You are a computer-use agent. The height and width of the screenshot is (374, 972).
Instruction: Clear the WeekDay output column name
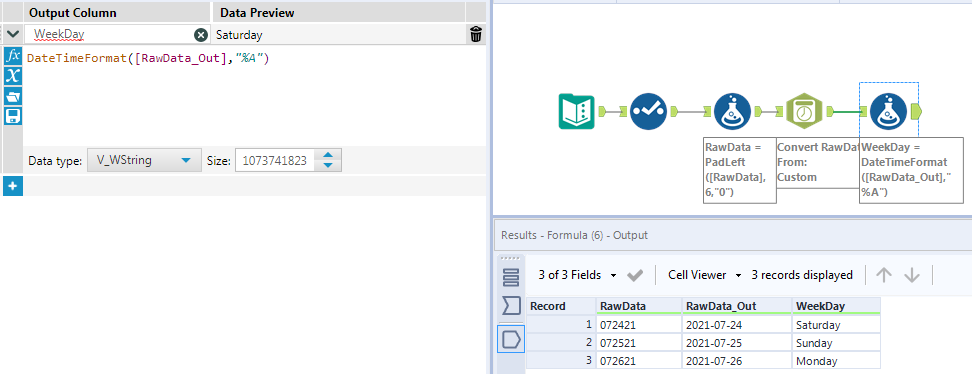tap(201, 35)
